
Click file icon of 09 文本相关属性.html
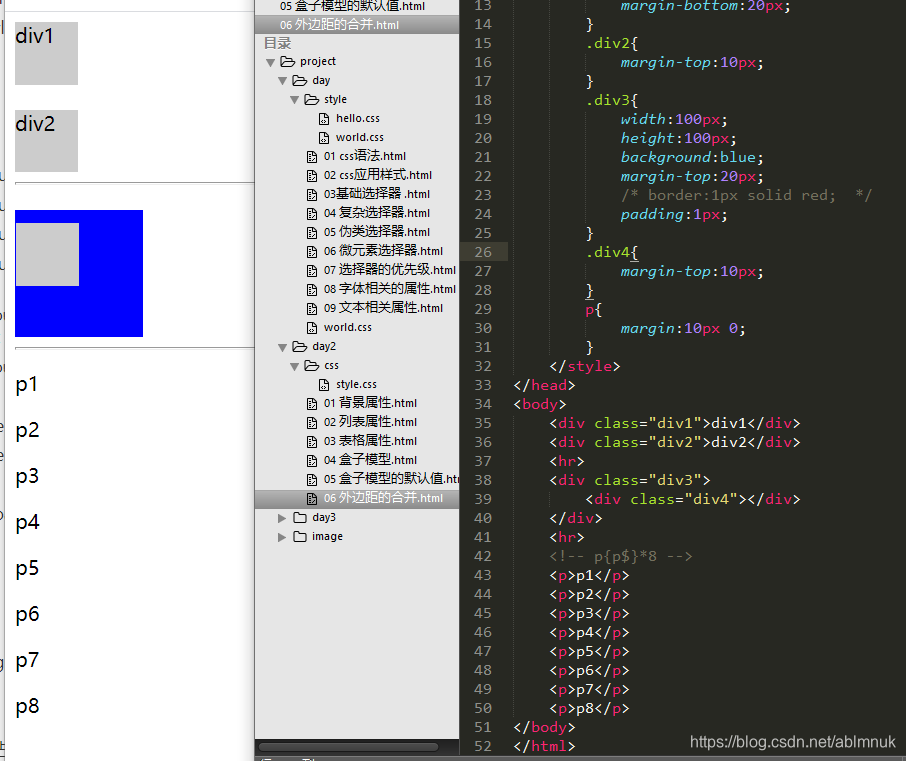(312, 309)
